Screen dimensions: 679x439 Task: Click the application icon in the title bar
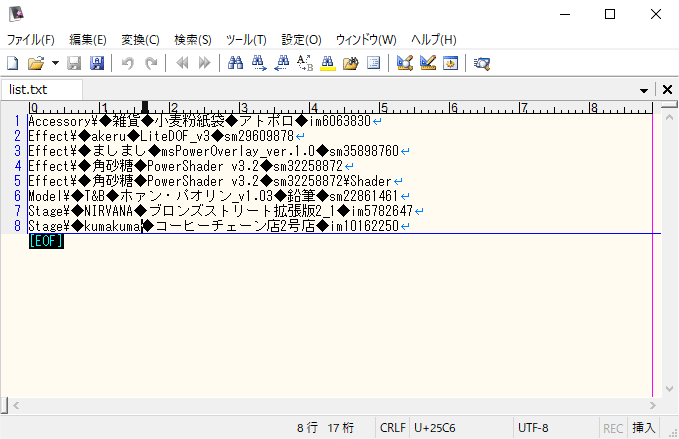16,14
